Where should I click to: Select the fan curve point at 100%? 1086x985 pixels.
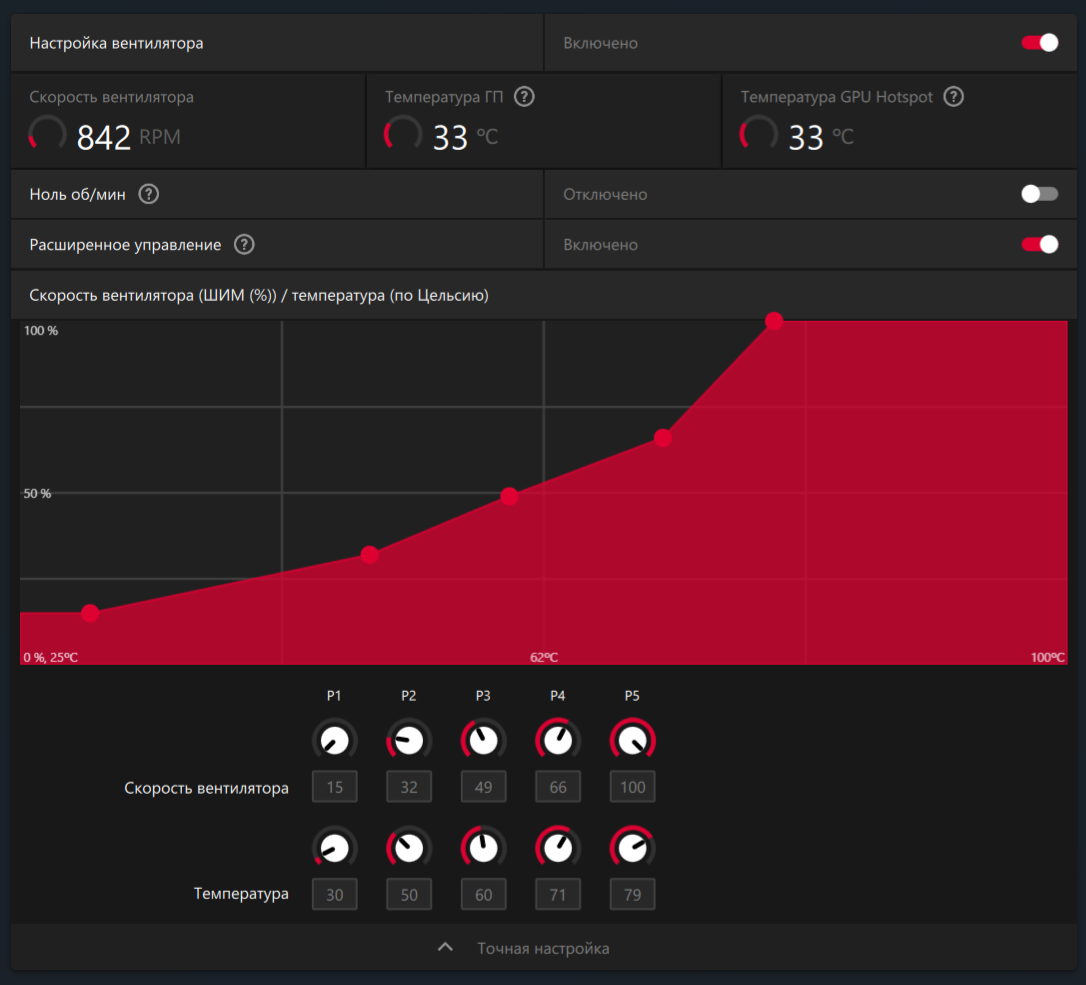(x=774, y=321)
